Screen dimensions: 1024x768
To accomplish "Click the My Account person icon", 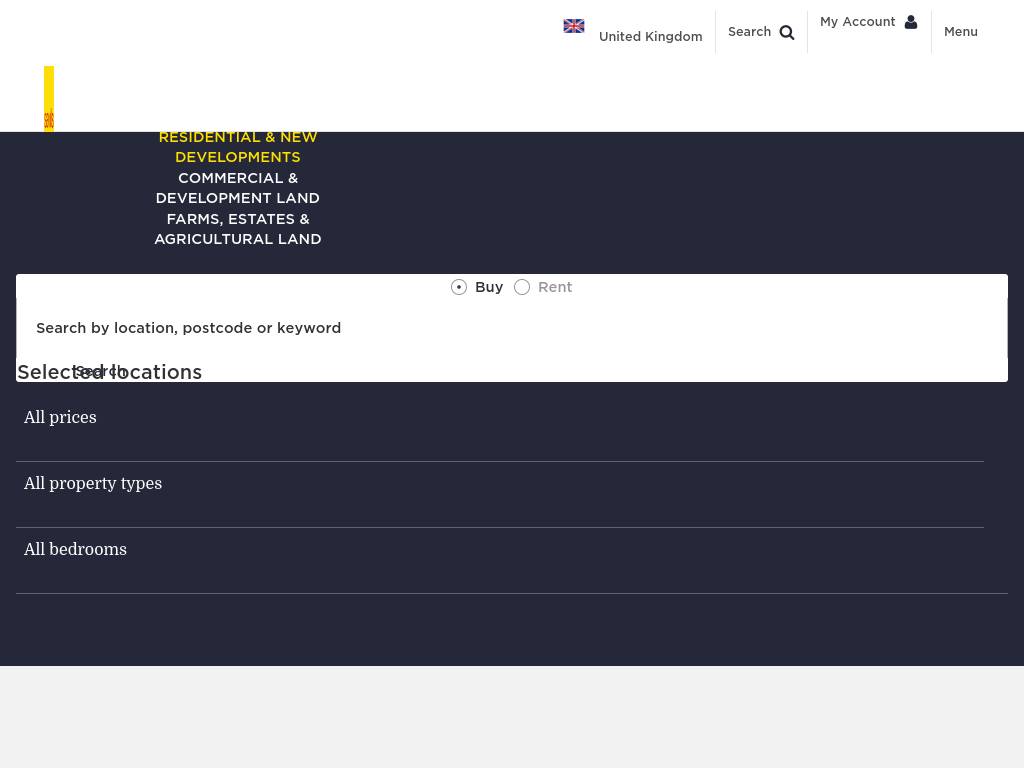I will 910,22.
